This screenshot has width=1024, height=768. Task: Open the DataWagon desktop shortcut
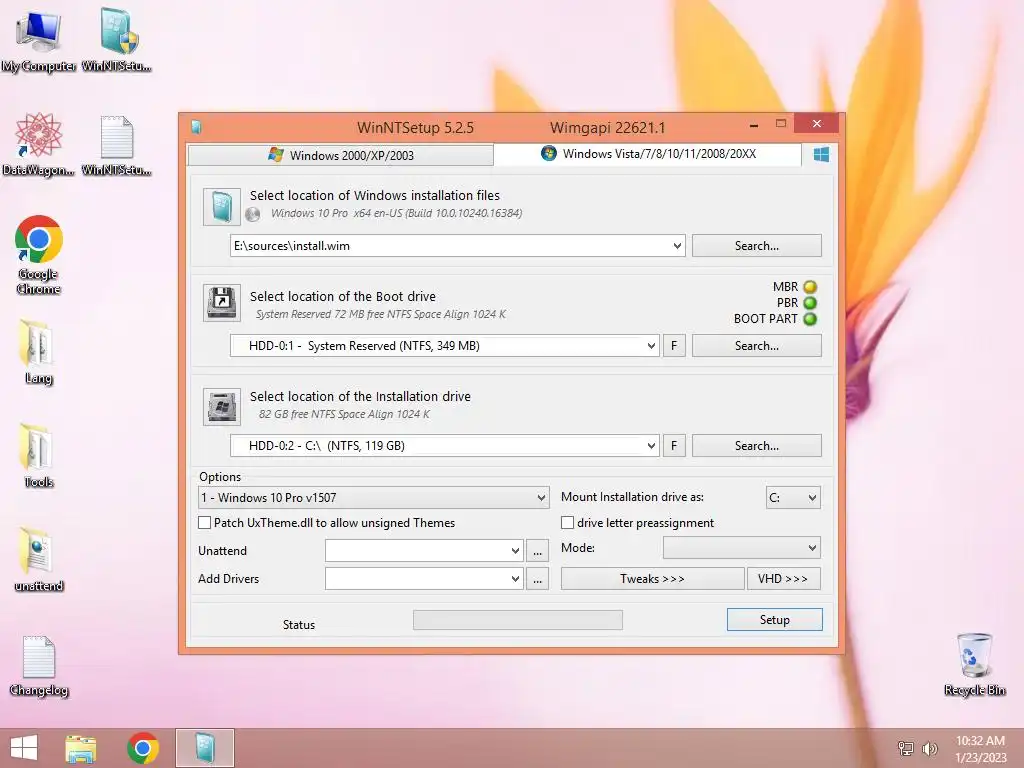tap(38, 144)
